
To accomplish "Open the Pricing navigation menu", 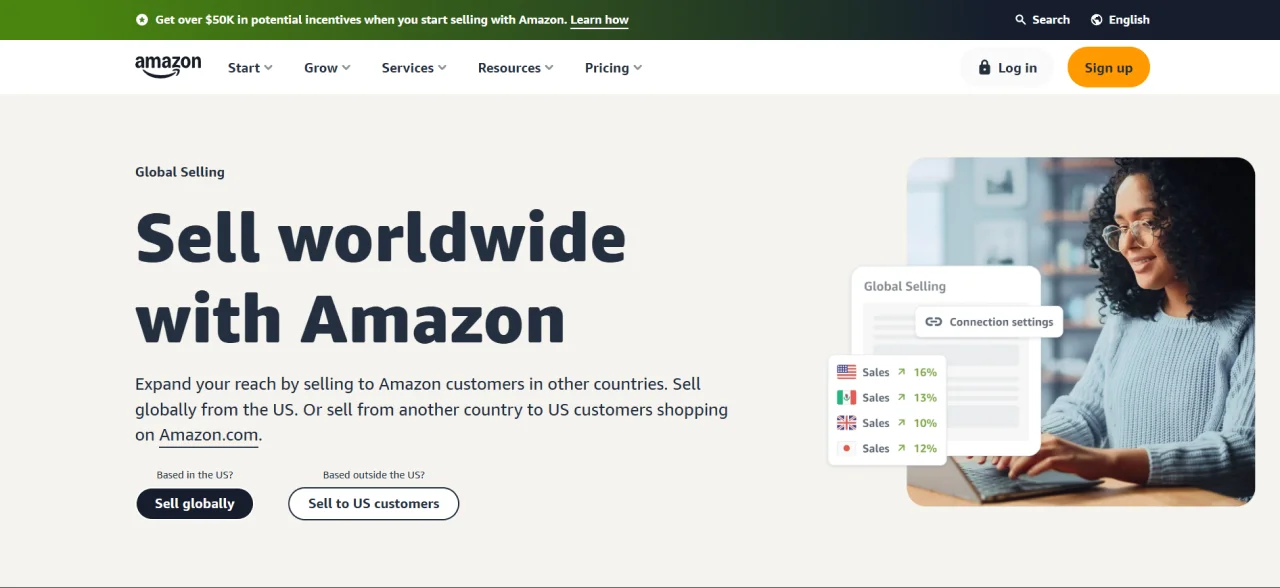I will 614,68.
